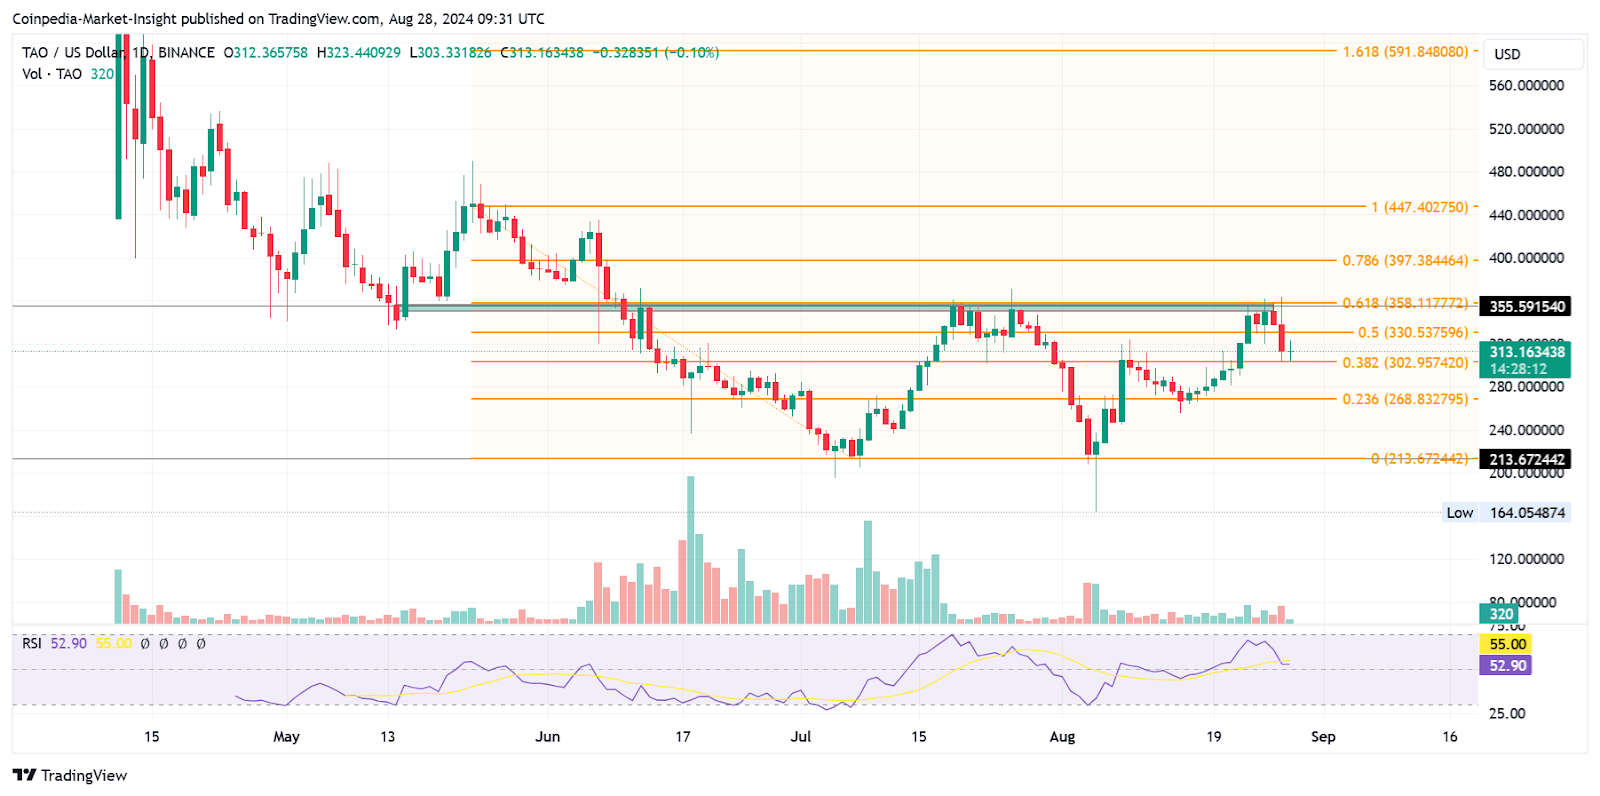
Task: Click the 1.618 (591.848080) Fibonacci label
Action: click(x=1405, y=51)
